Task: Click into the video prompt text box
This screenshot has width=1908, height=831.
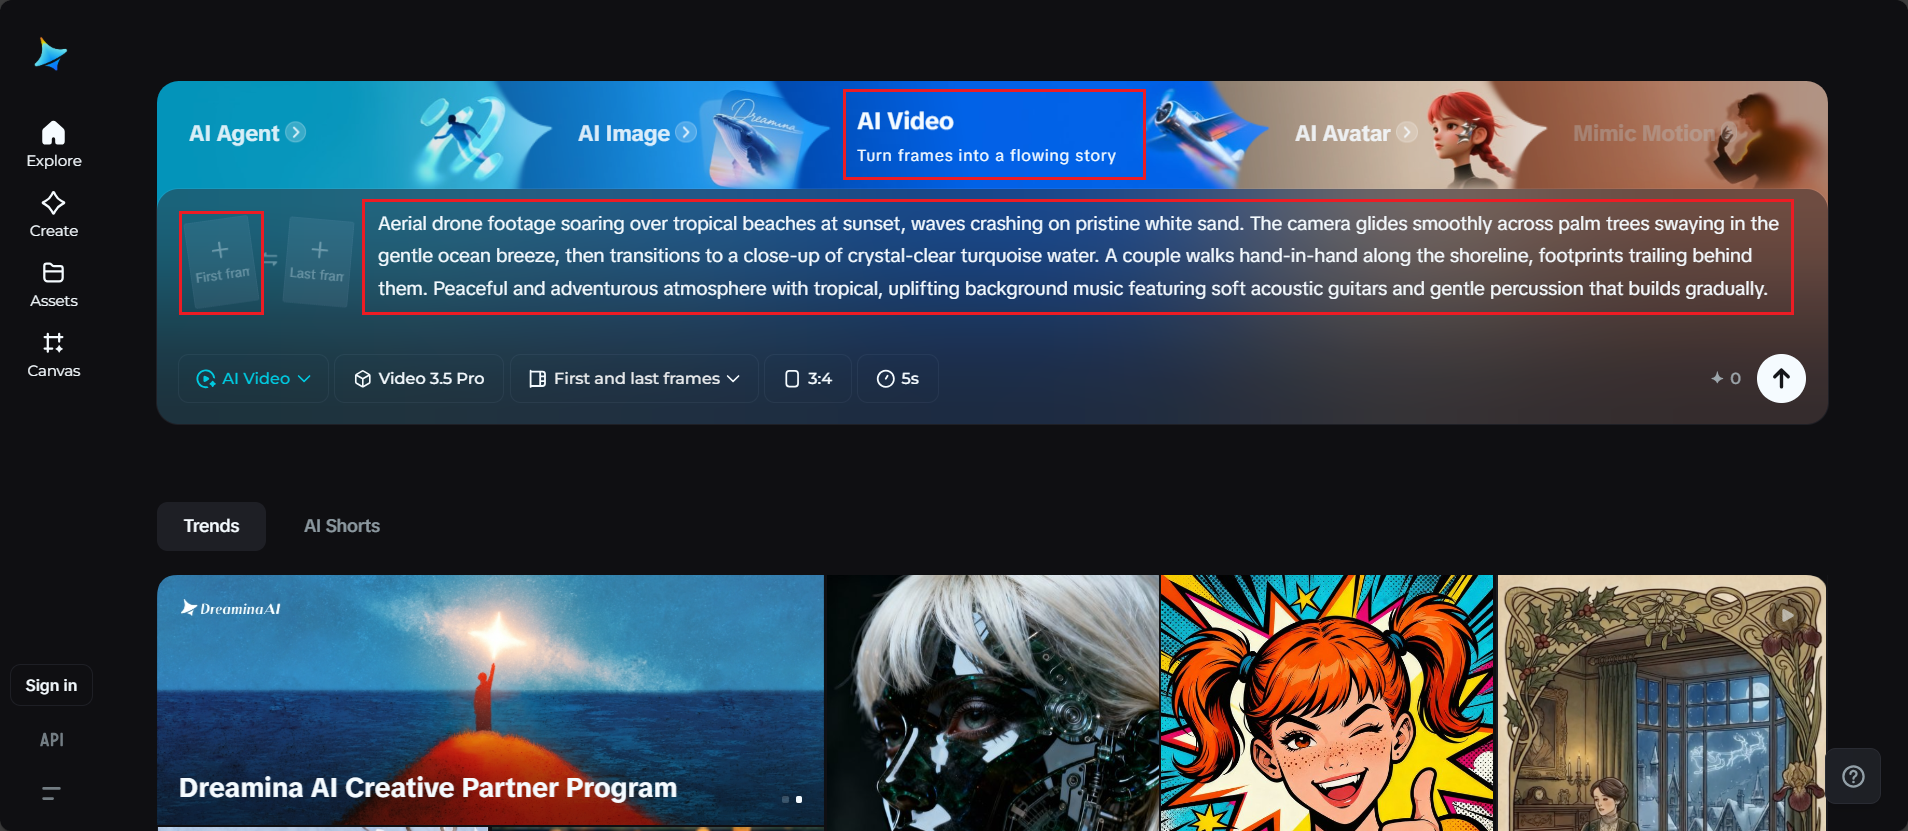Action: pos(1077,257)
